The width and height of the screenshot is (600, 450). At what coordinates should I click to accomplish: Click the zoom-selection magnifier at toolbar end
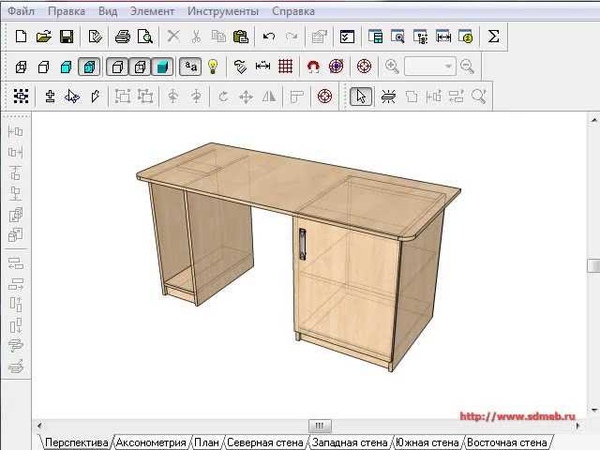point(479,96)
